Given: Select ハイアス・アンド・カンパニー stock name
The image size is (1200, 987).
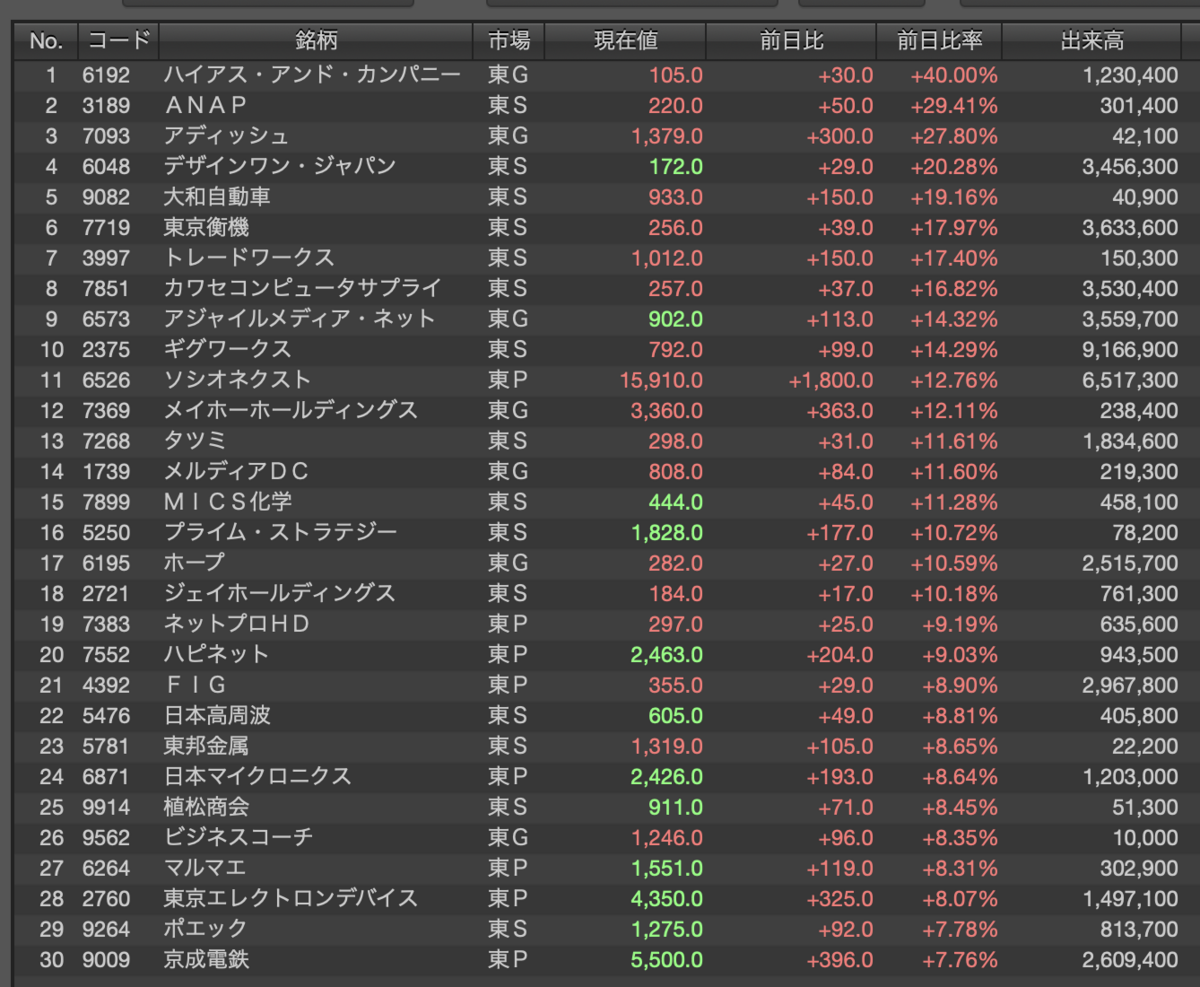Looking at the screenshot, I should click(312, 75).
